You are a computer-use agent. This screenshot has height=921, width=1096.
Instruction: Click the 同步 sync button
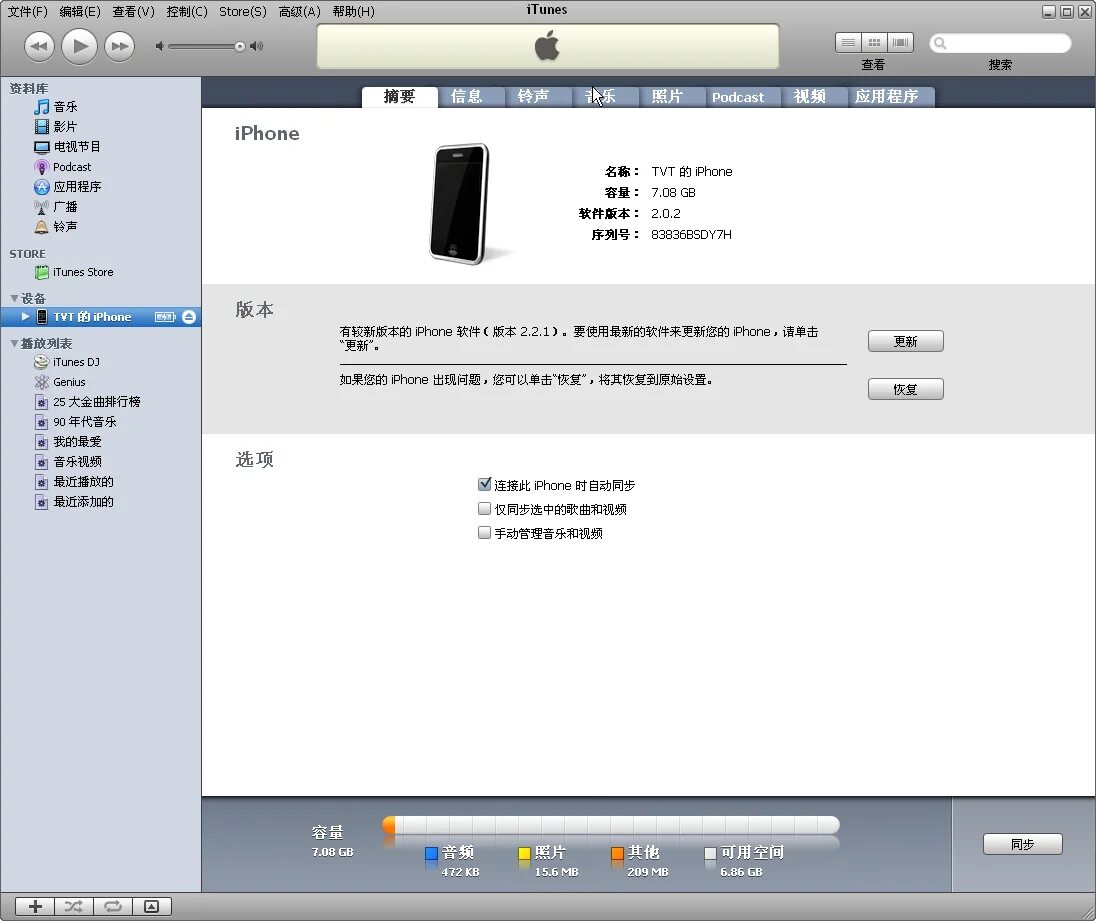click(1022, 844)
